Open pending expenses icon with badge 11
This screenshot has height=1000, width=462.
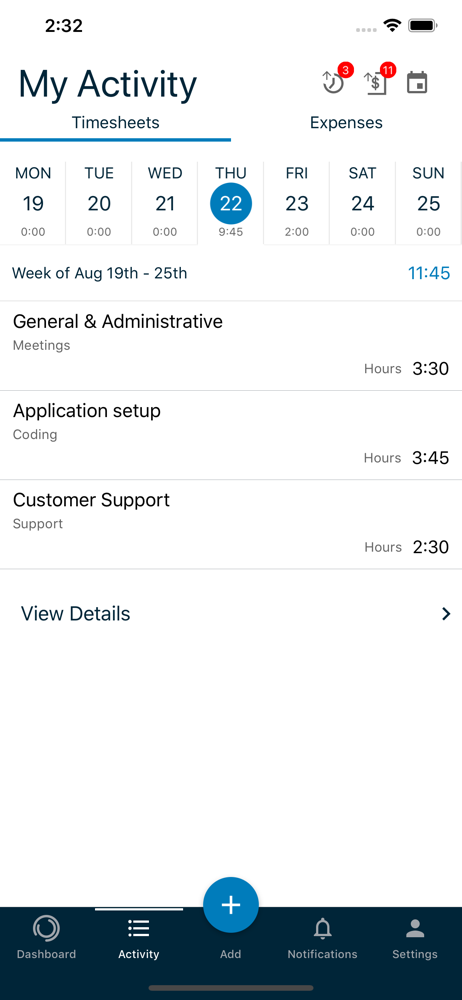tap(378, 82)
